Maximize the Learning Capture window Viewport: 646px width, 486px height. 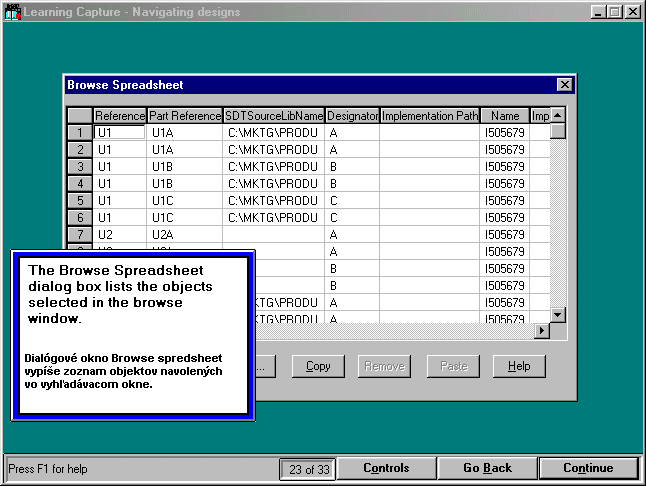pos(615,12)
